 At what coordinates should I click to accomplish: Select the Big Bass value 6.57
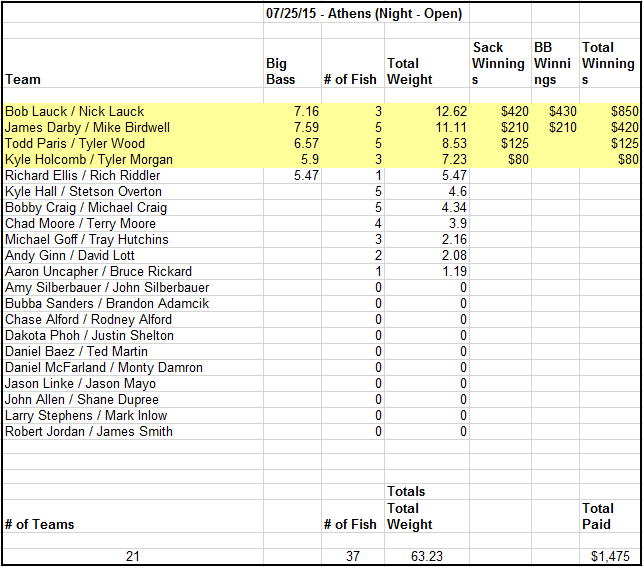tap(306, 143)
